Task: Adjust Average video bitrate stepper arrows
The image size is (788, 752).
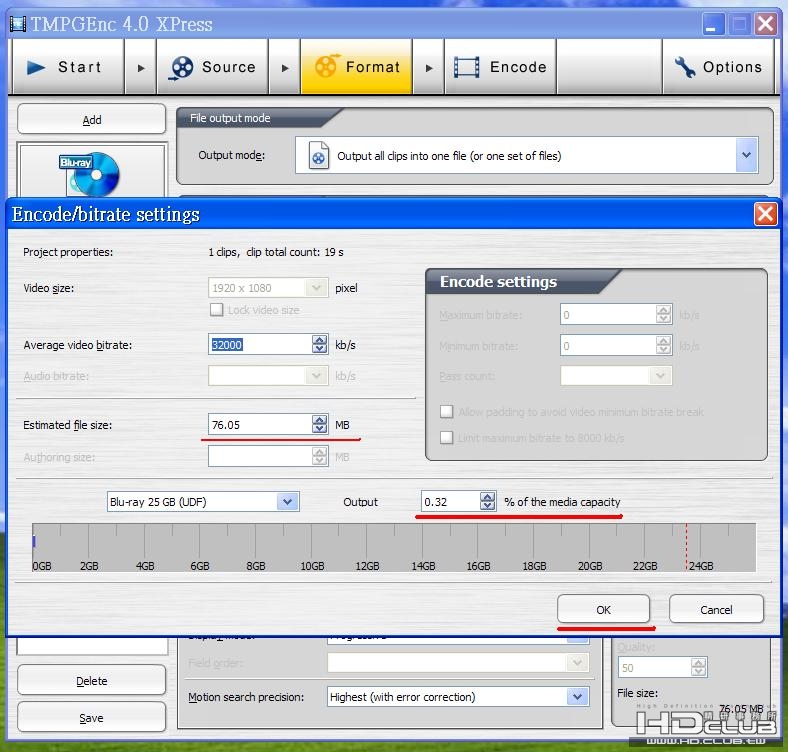Action: click(320, 344)
